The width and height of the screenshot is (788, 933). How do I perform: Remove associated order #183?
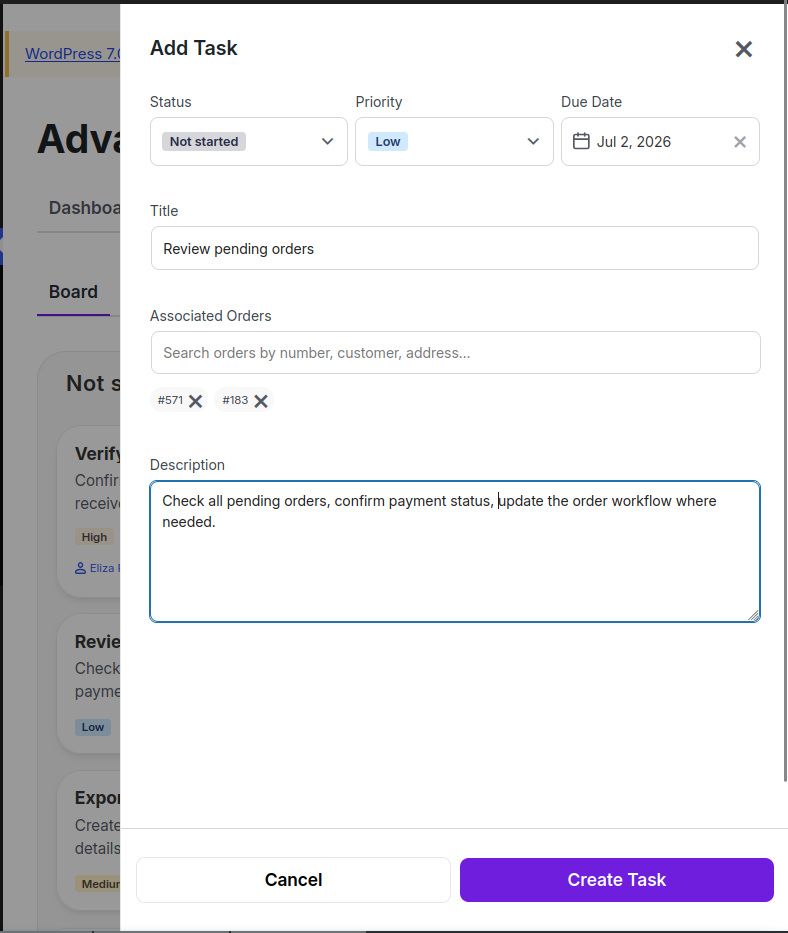click(261, 401)
